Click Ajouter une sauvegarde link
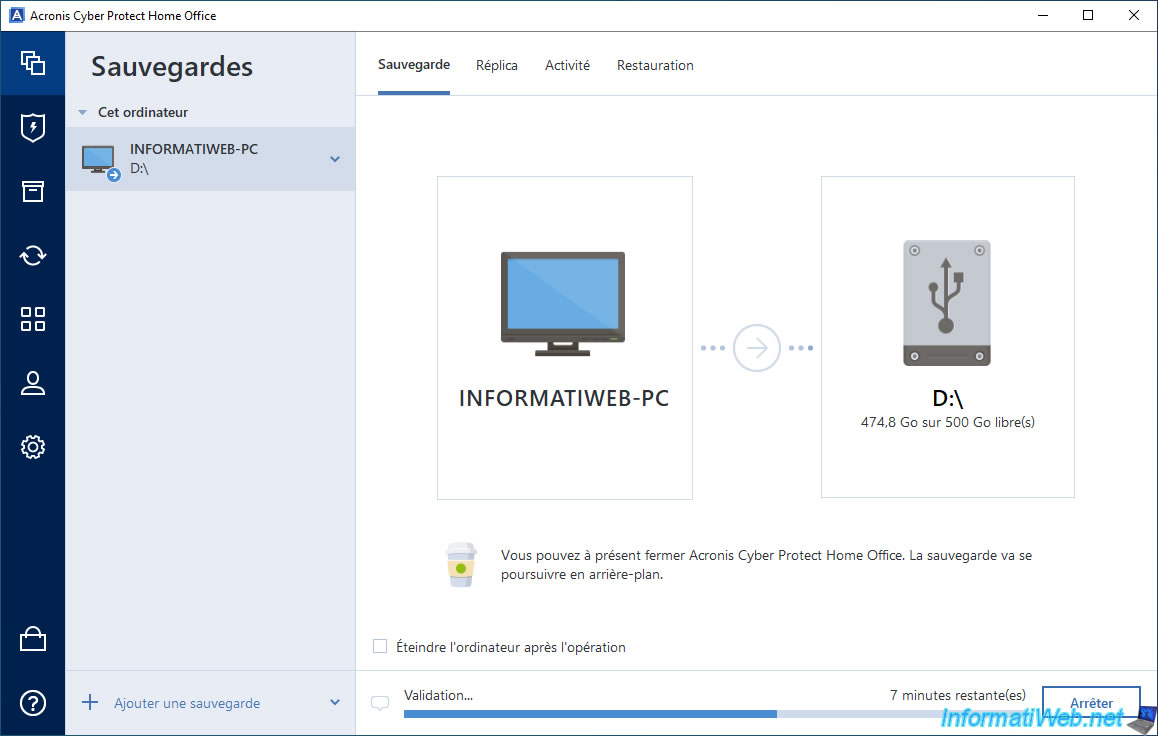The width and height of the screenshot is (1158, 736). [187, 704]
